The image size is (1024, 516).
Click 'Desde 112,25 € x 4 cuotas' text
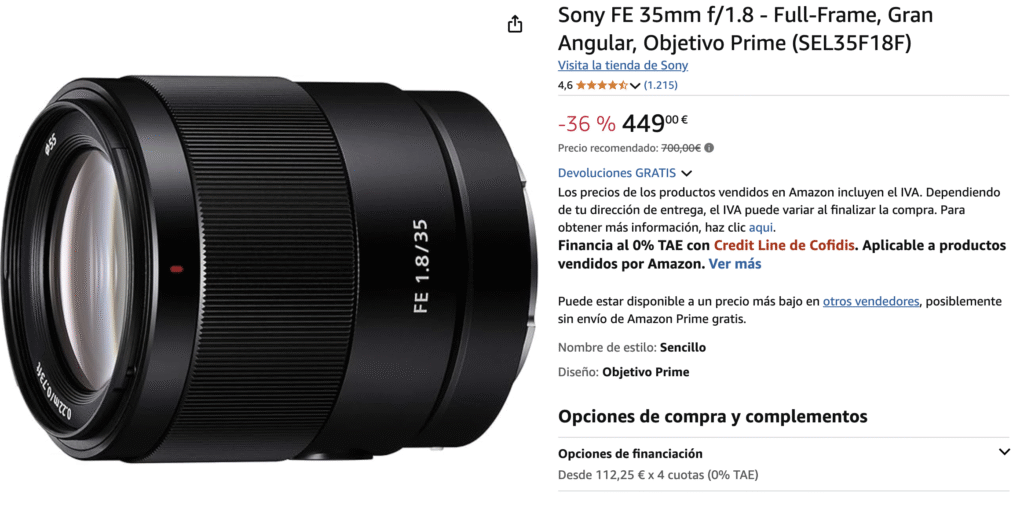(x=658, y=475)
